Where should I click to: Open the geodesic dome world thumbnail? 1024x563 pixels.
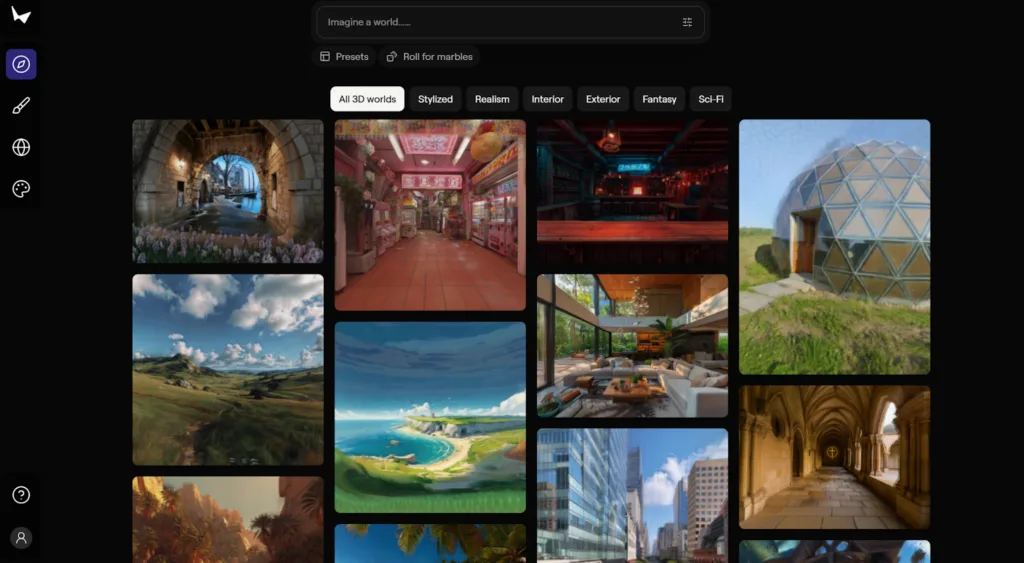(835, 247)
